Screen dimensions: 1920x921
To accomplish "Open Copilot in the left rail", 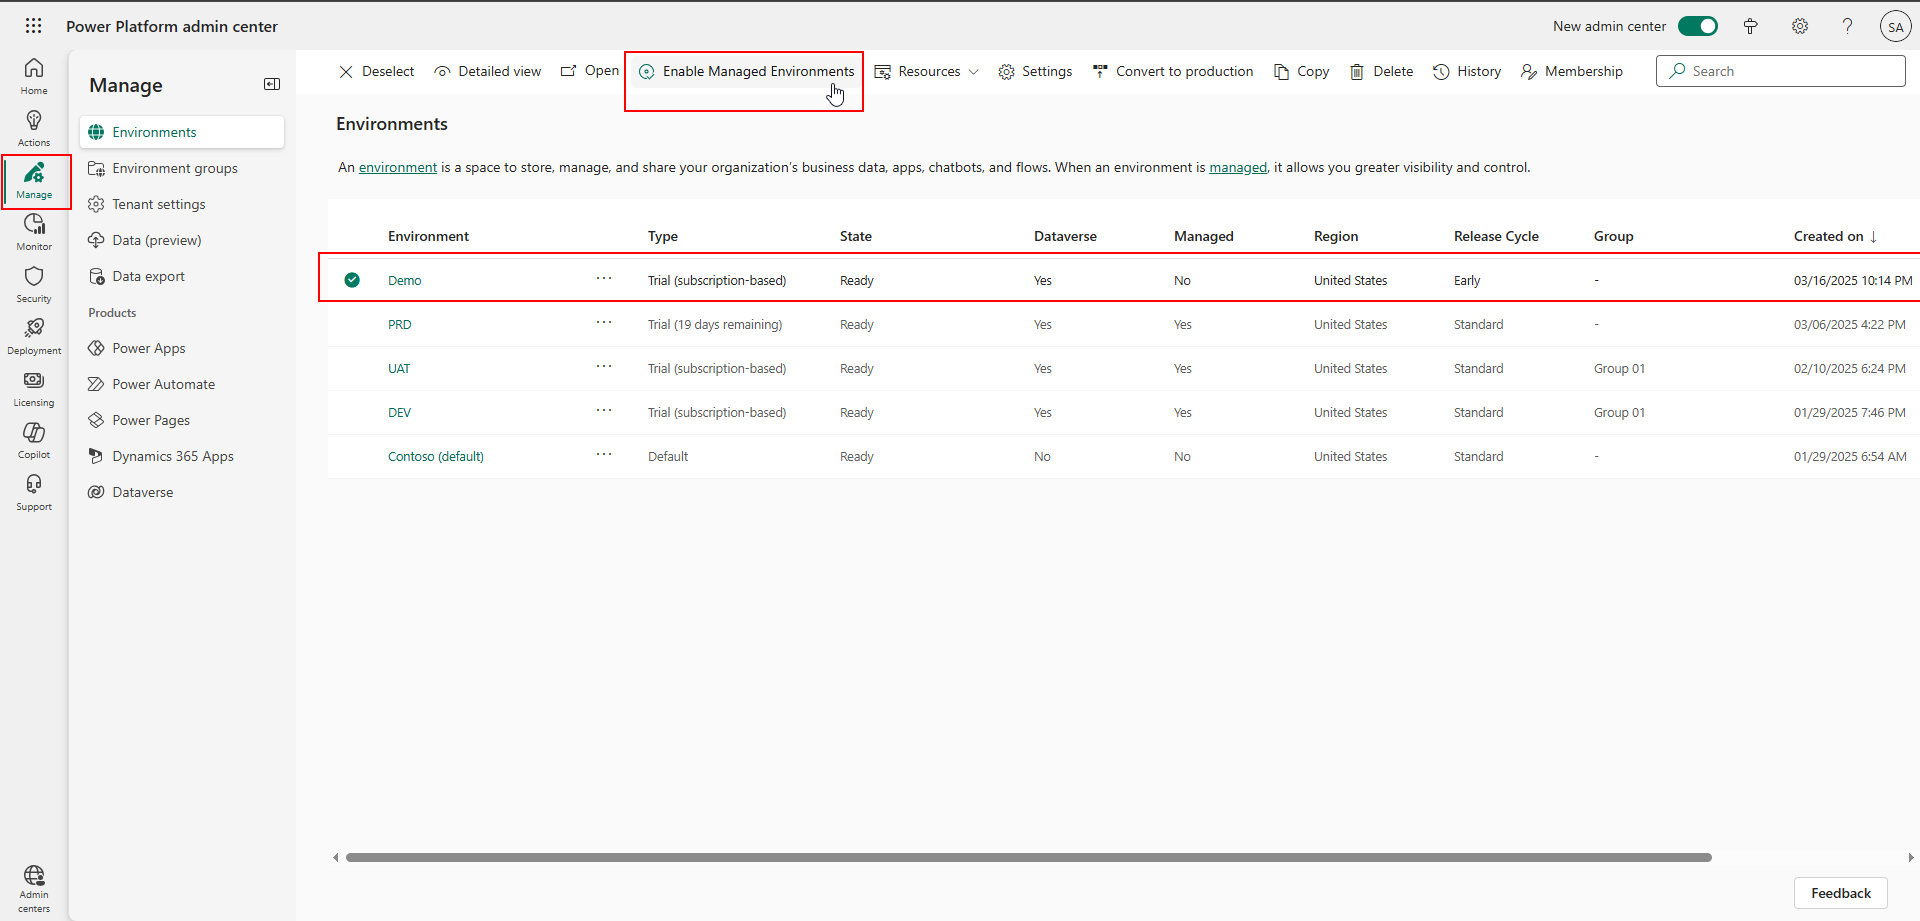I will (x=34, y=440).
